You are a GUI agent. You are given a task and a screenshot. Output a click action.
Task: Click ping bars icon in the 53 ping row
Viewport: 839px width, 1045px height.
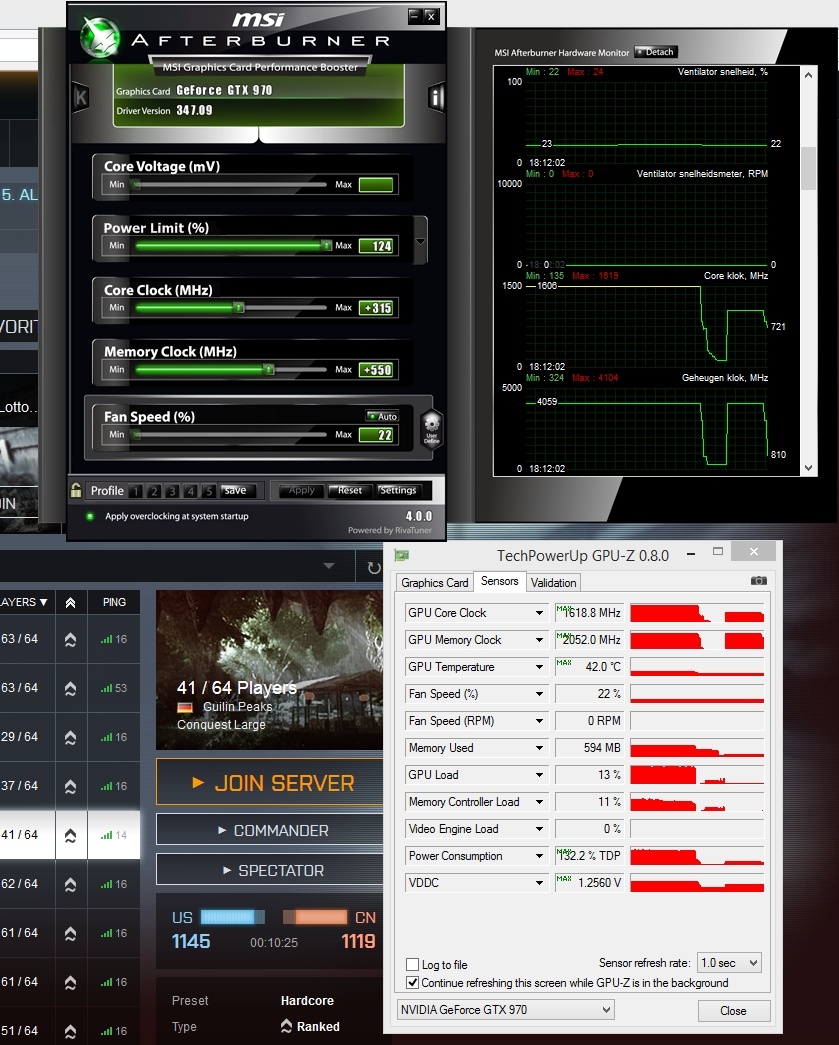click(x=106, y=688)
